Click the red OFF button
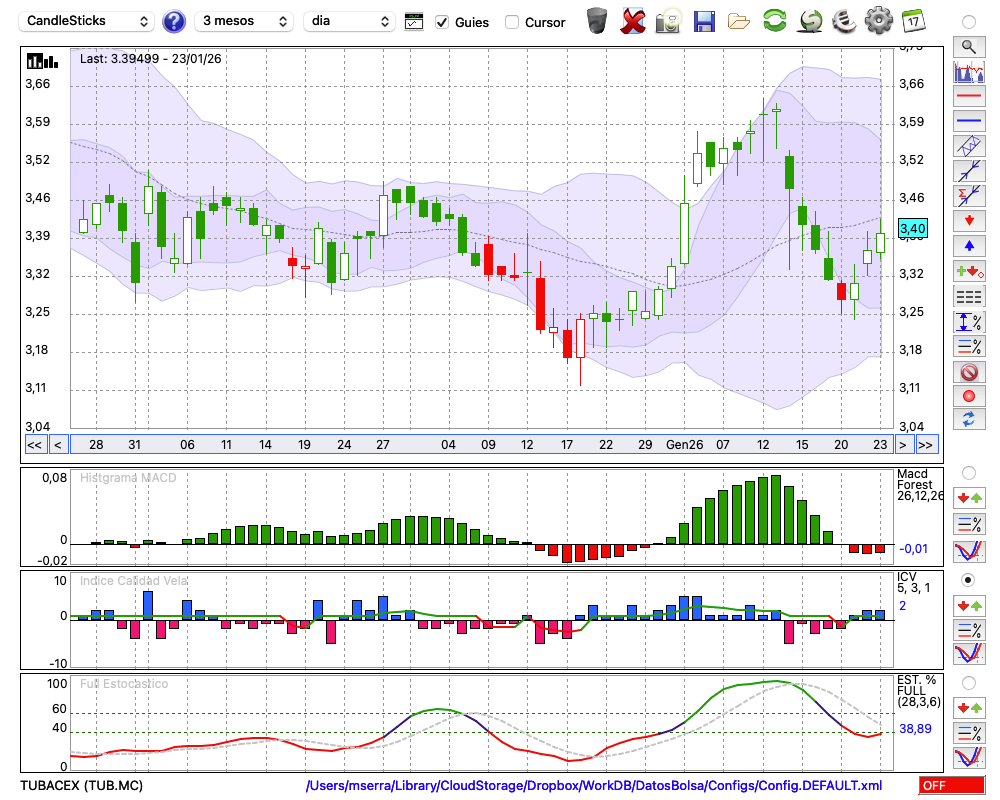 (951, 786)
